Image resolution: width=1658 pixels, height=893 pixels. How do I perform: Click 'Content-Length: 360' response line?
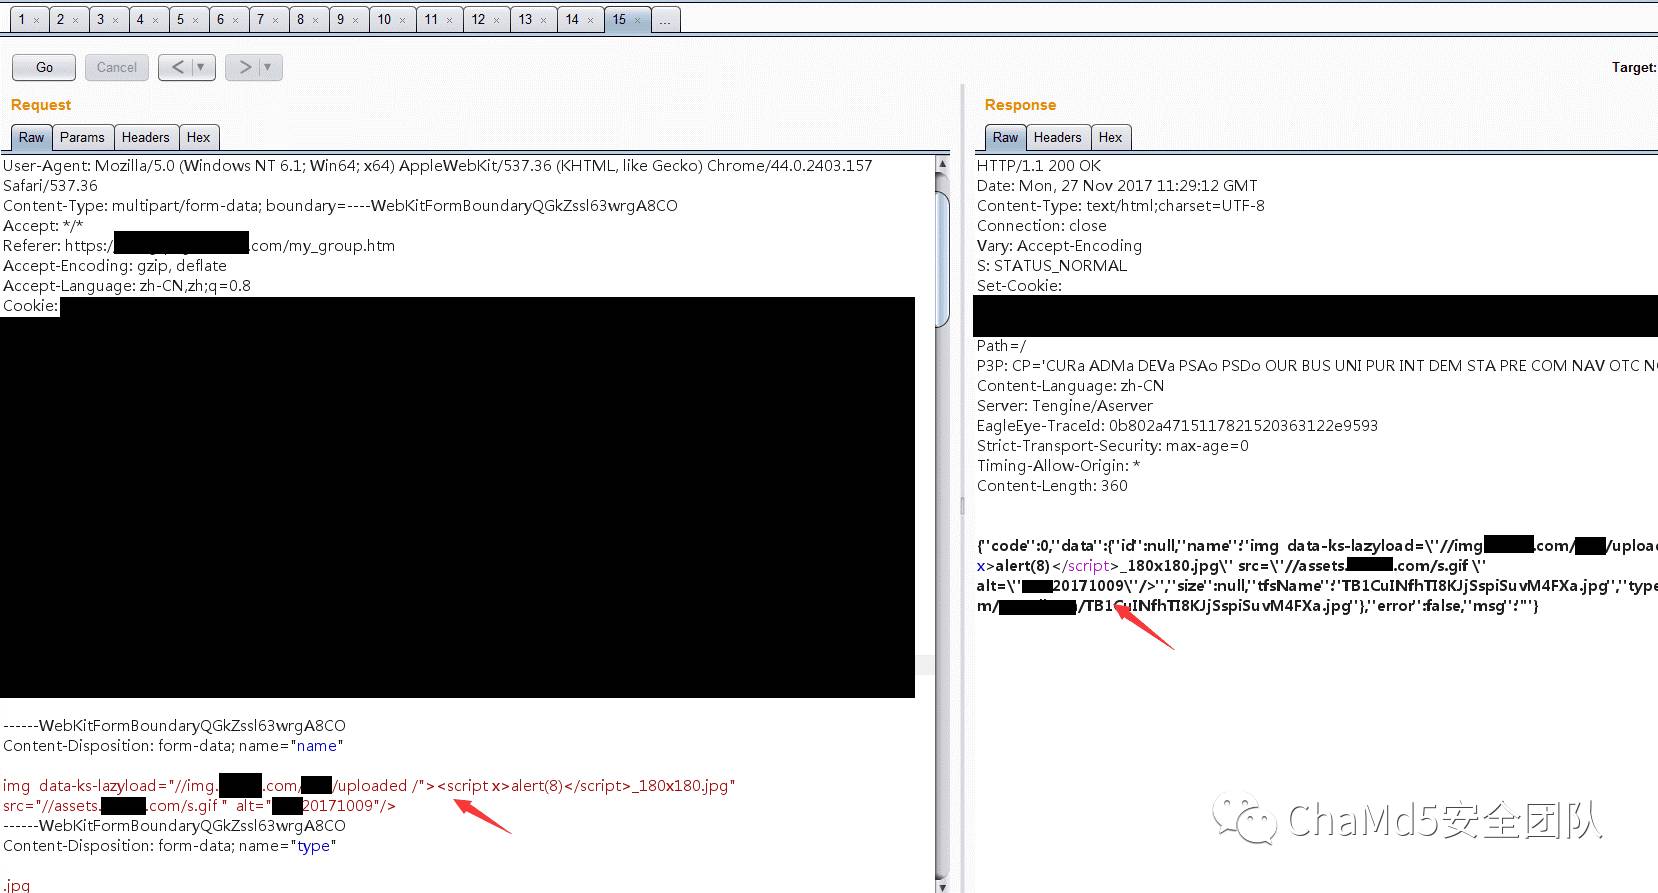coord(1052,486)
